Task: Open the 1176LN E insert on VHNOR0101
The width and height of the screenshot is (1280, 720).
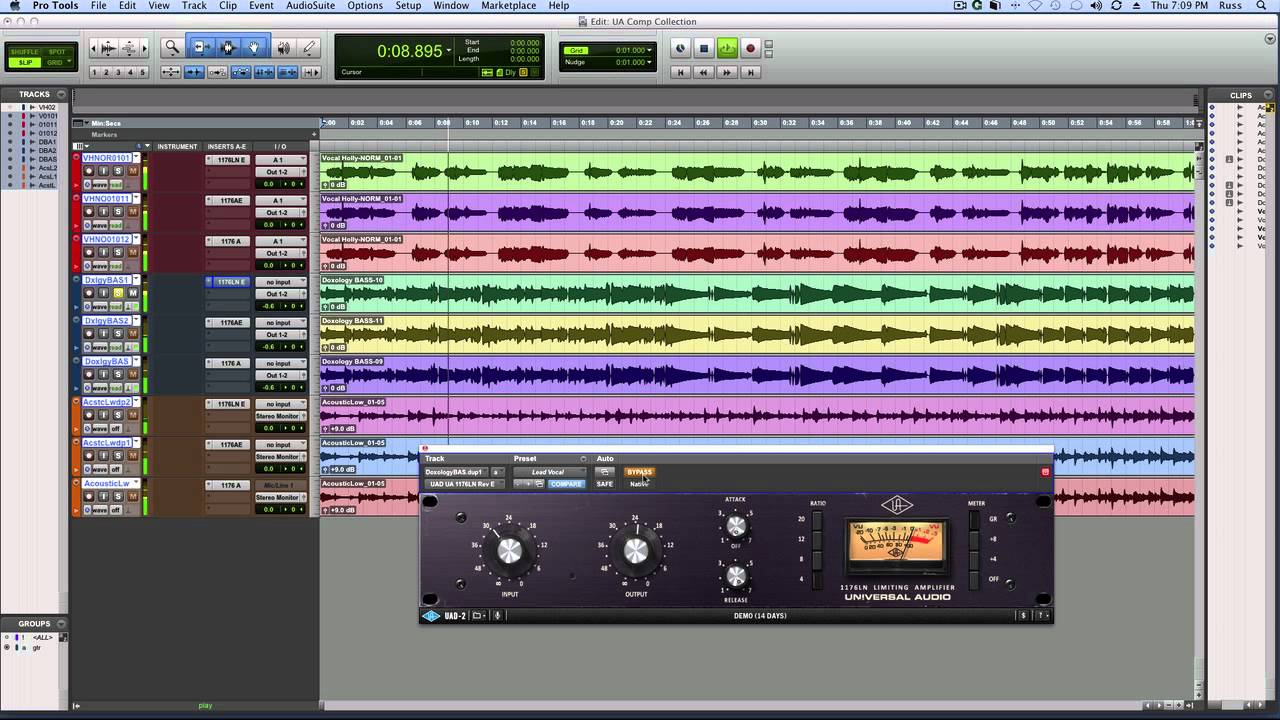Action: 230,160
